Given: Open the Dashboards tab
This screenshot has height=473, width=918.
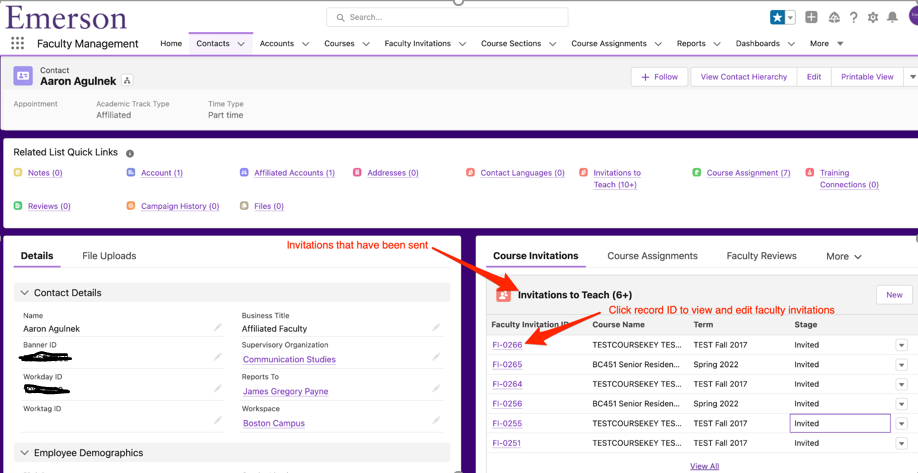Looking at the screenshot, I should click(758, 44).
